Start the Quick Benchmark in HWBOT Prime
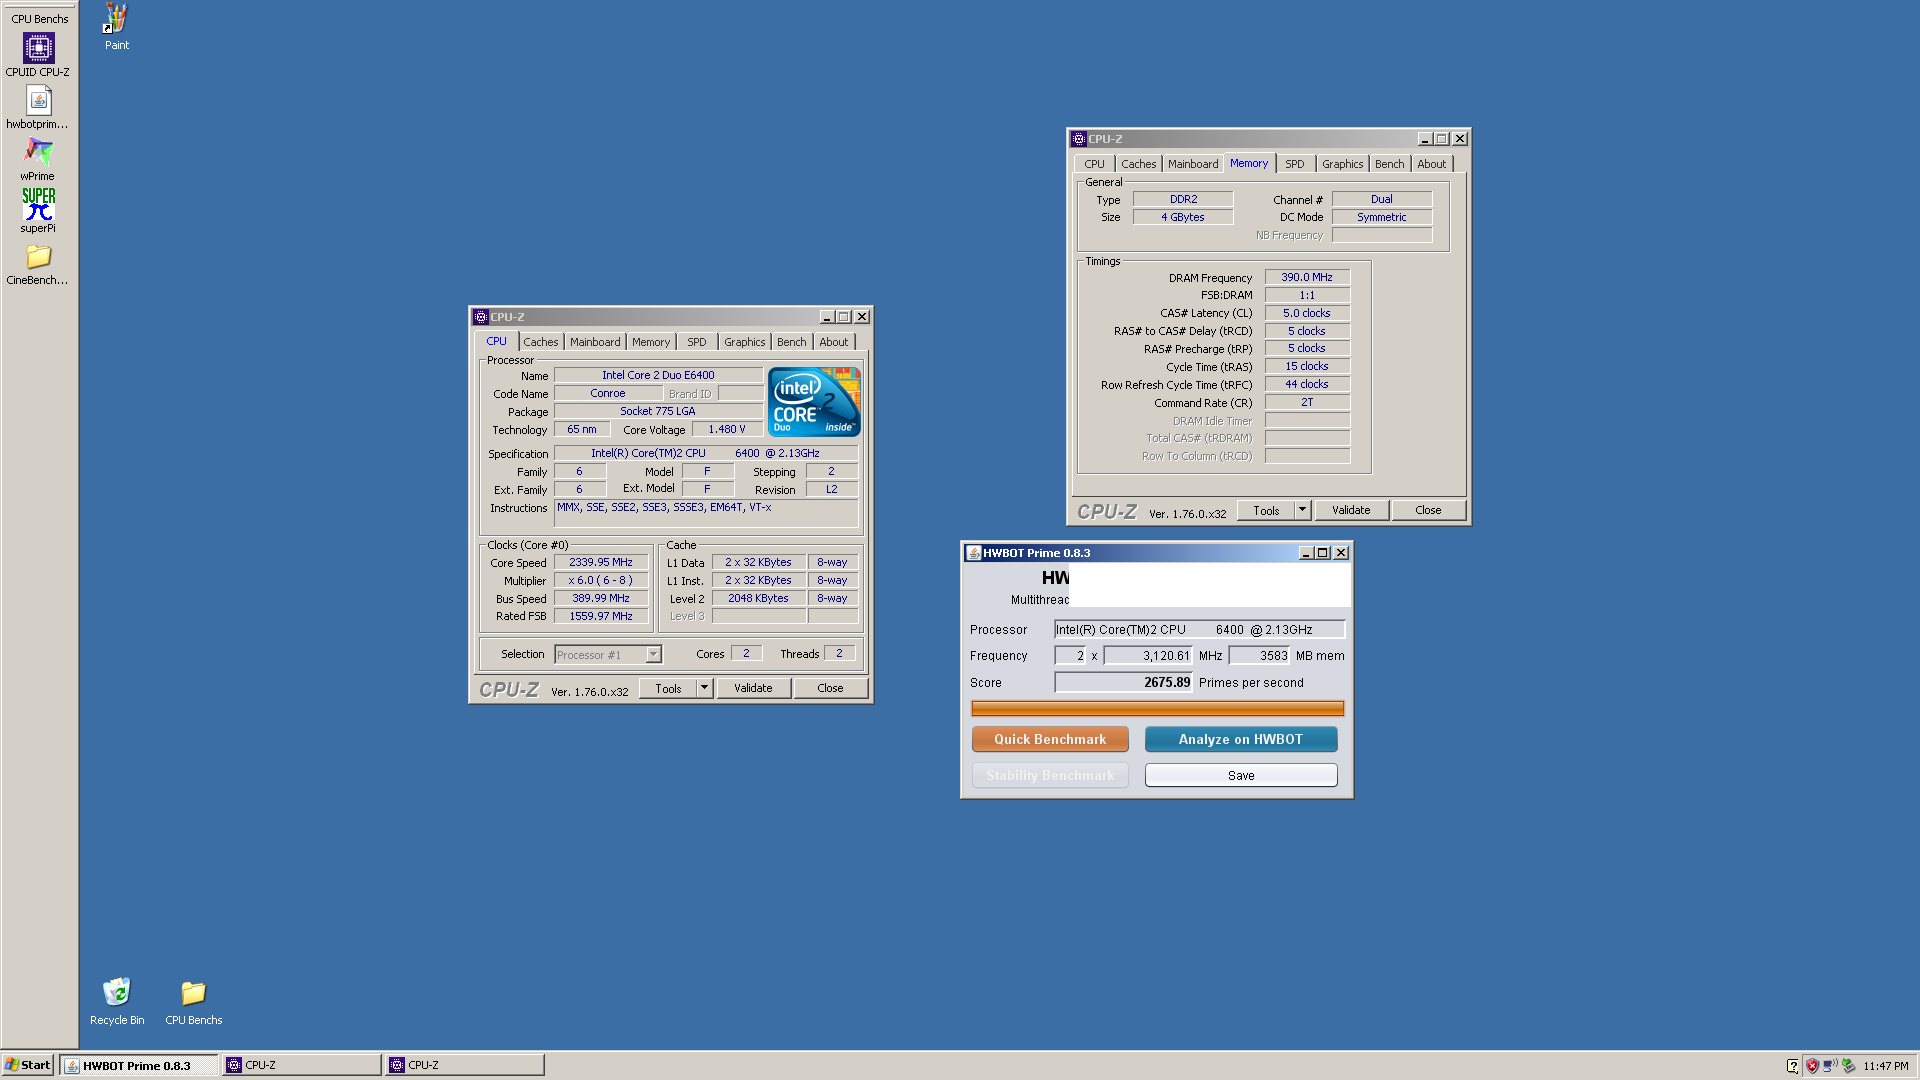 [x=1050, y=739]
